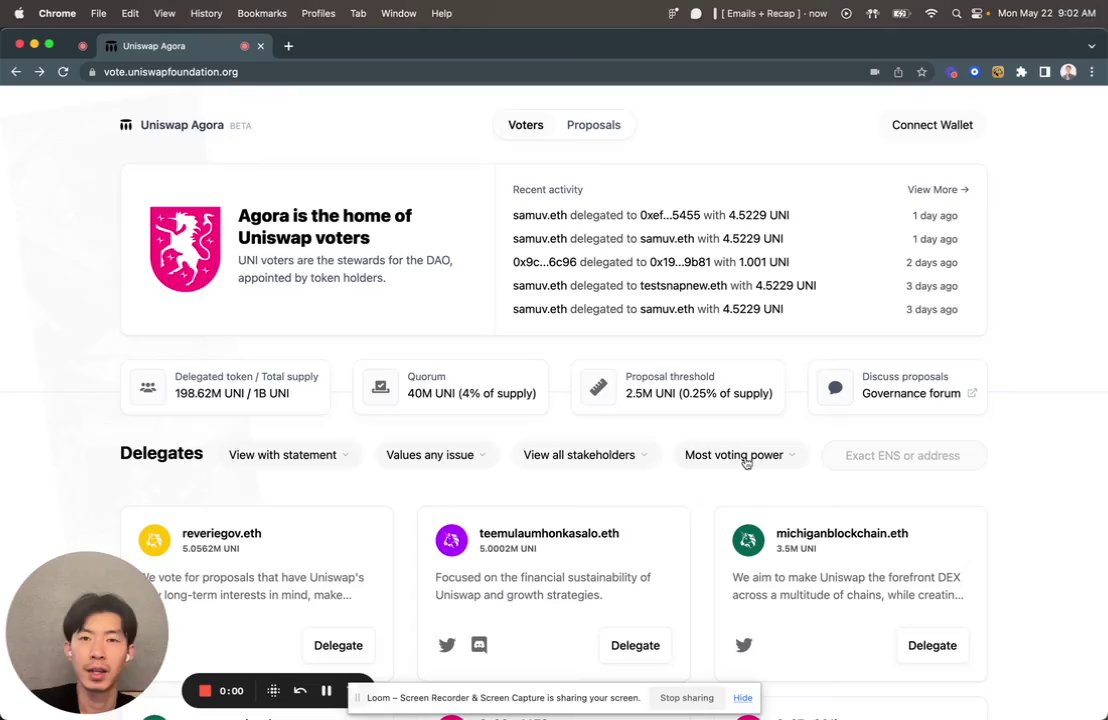Toggle the Chrome side panel icon

pyautogui.click(x=1044, y=72)
